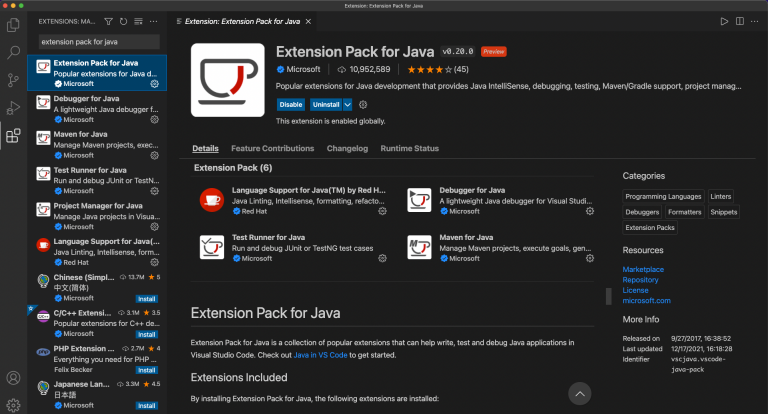Image resolution: width=768 pixels, height=414 pixels.
Task: Disable the Extension Pack for Java
Action: 291,104
